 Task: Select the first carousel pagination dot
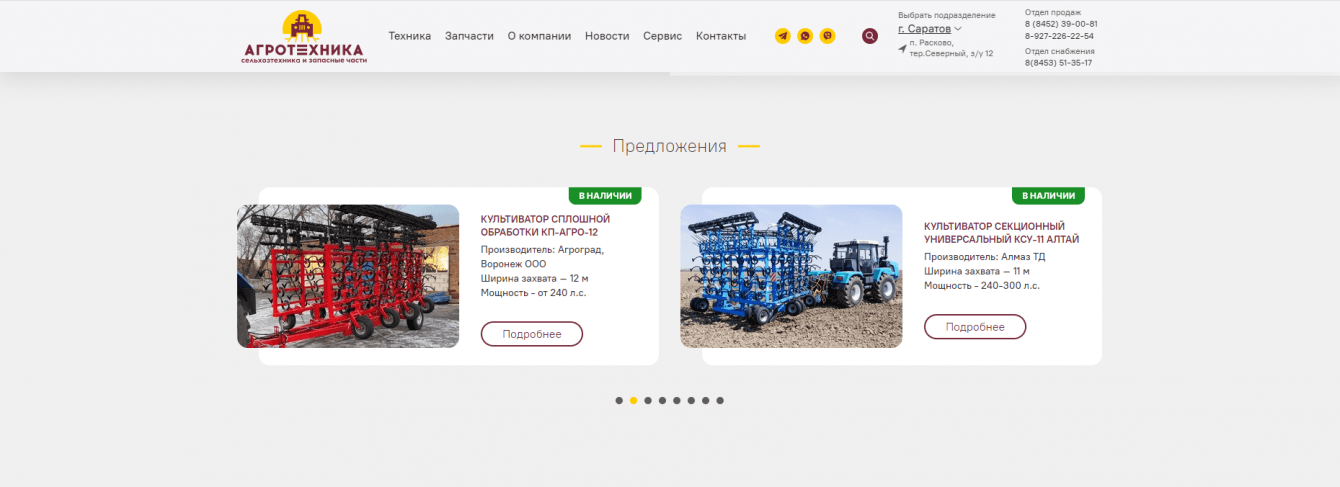click(x=619, y=400)
